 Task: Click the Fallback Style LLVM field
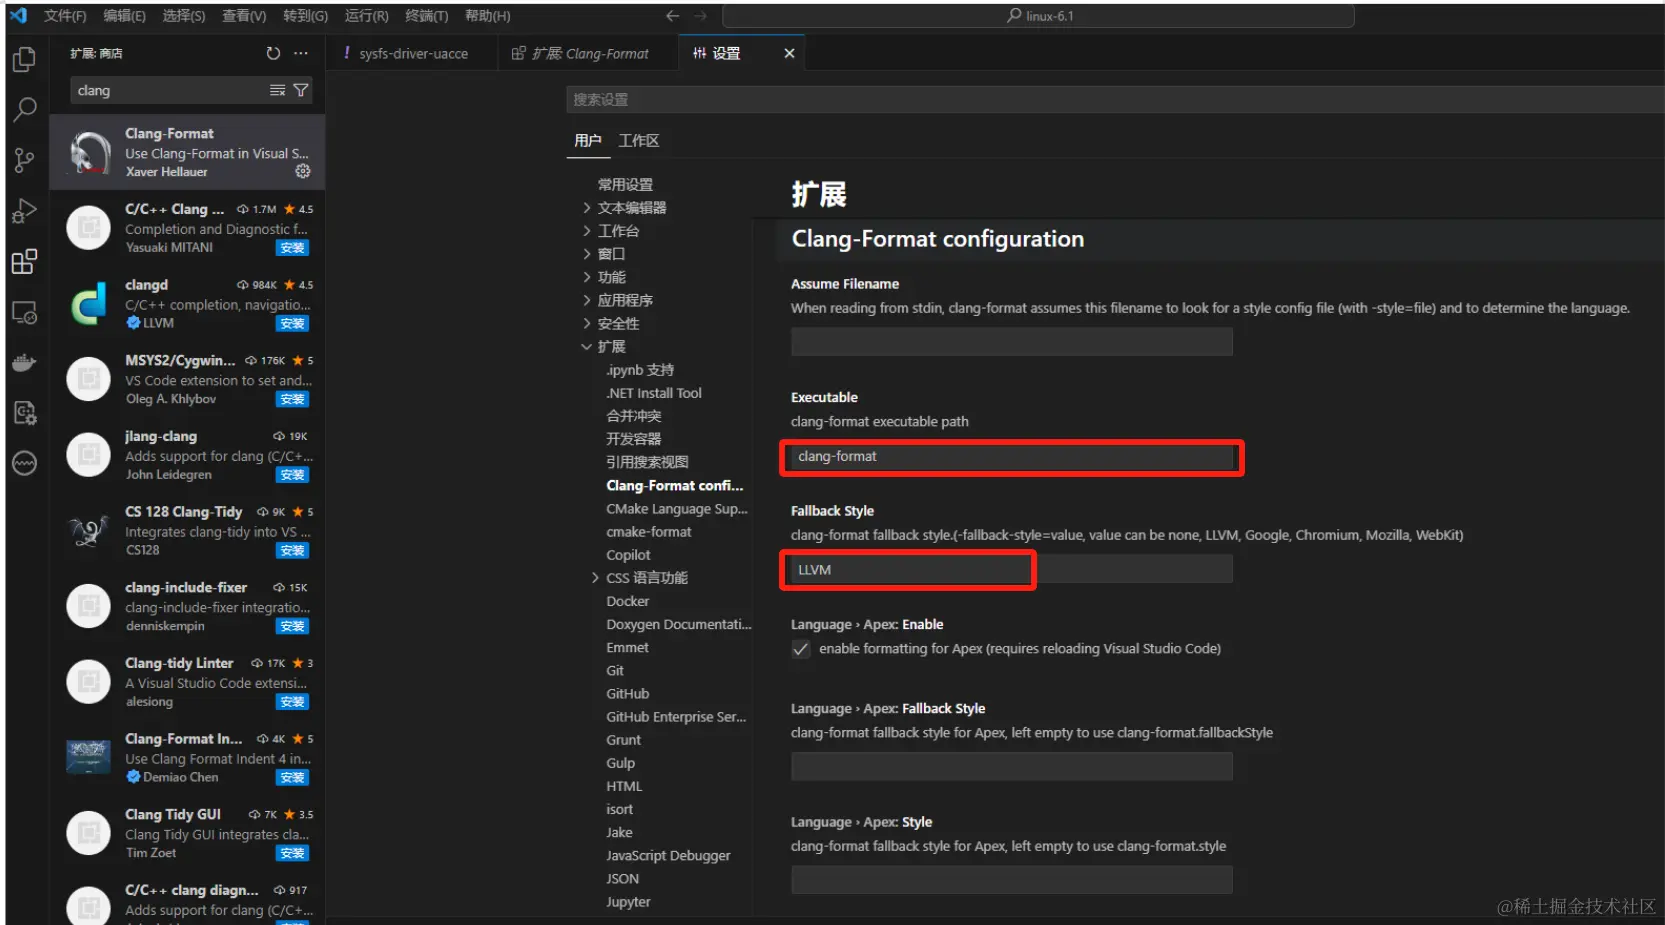pyautogui.click(x=1012, y=570)
